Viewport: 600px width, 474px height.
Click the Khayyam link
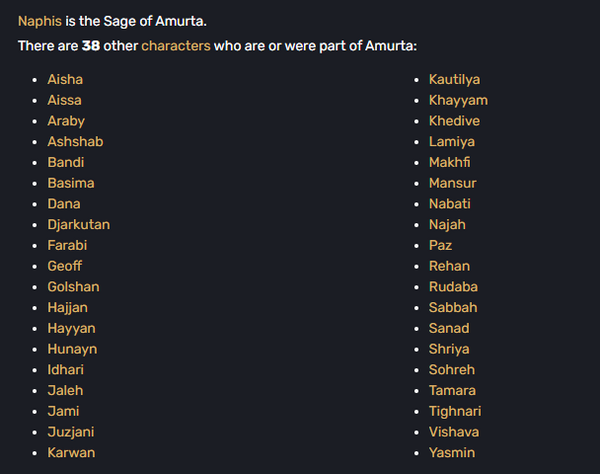(x=458, y=100)
